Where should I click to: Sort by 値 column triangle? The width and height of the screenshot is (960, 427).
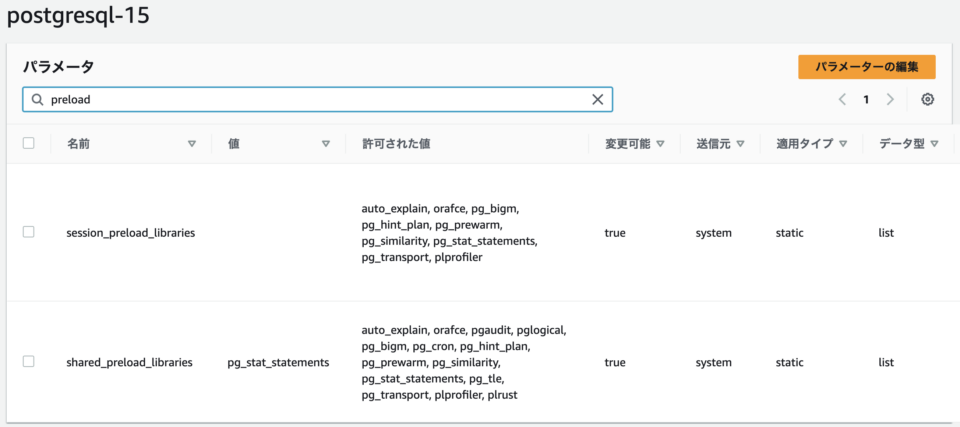[x=326, y=144]
